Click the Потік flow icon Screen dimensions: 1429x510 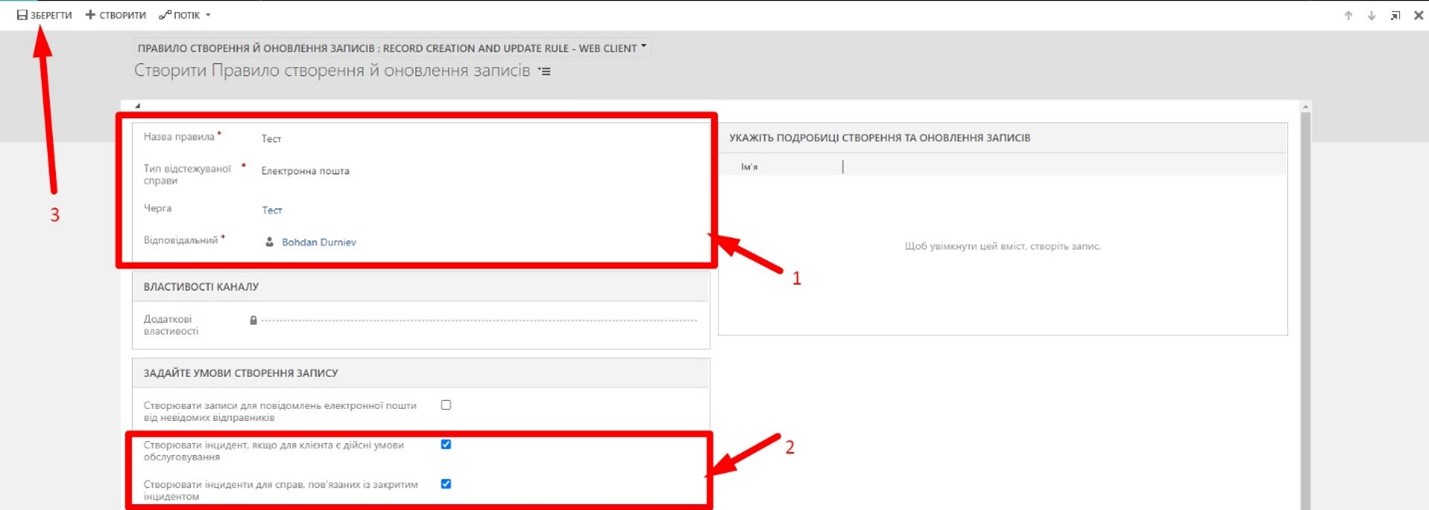click(165, 16)
